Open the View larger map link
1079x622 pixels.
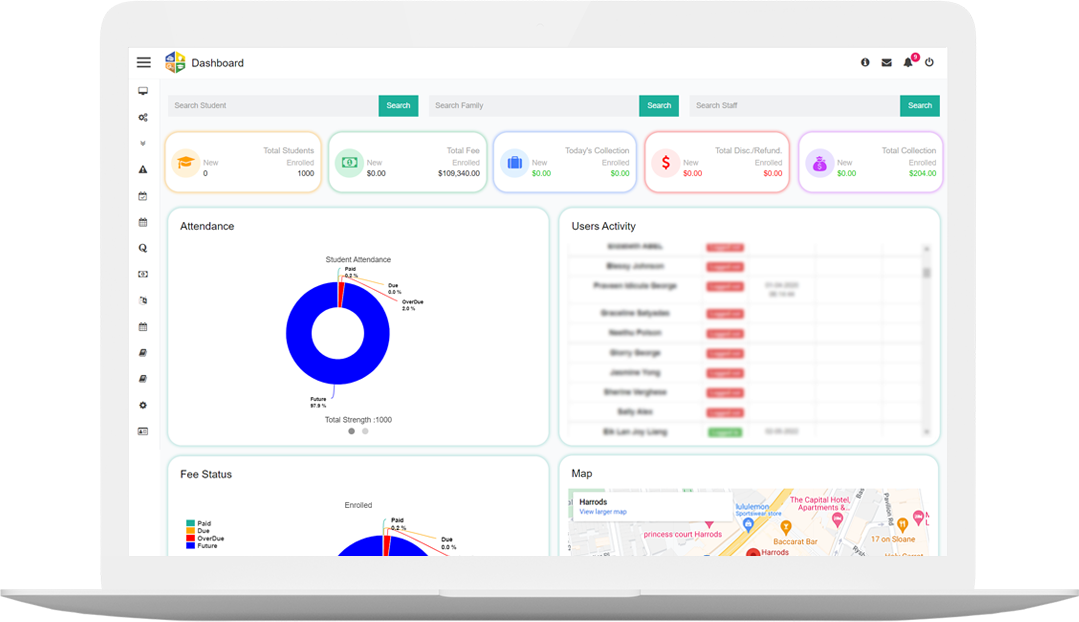tap(602, 512)
